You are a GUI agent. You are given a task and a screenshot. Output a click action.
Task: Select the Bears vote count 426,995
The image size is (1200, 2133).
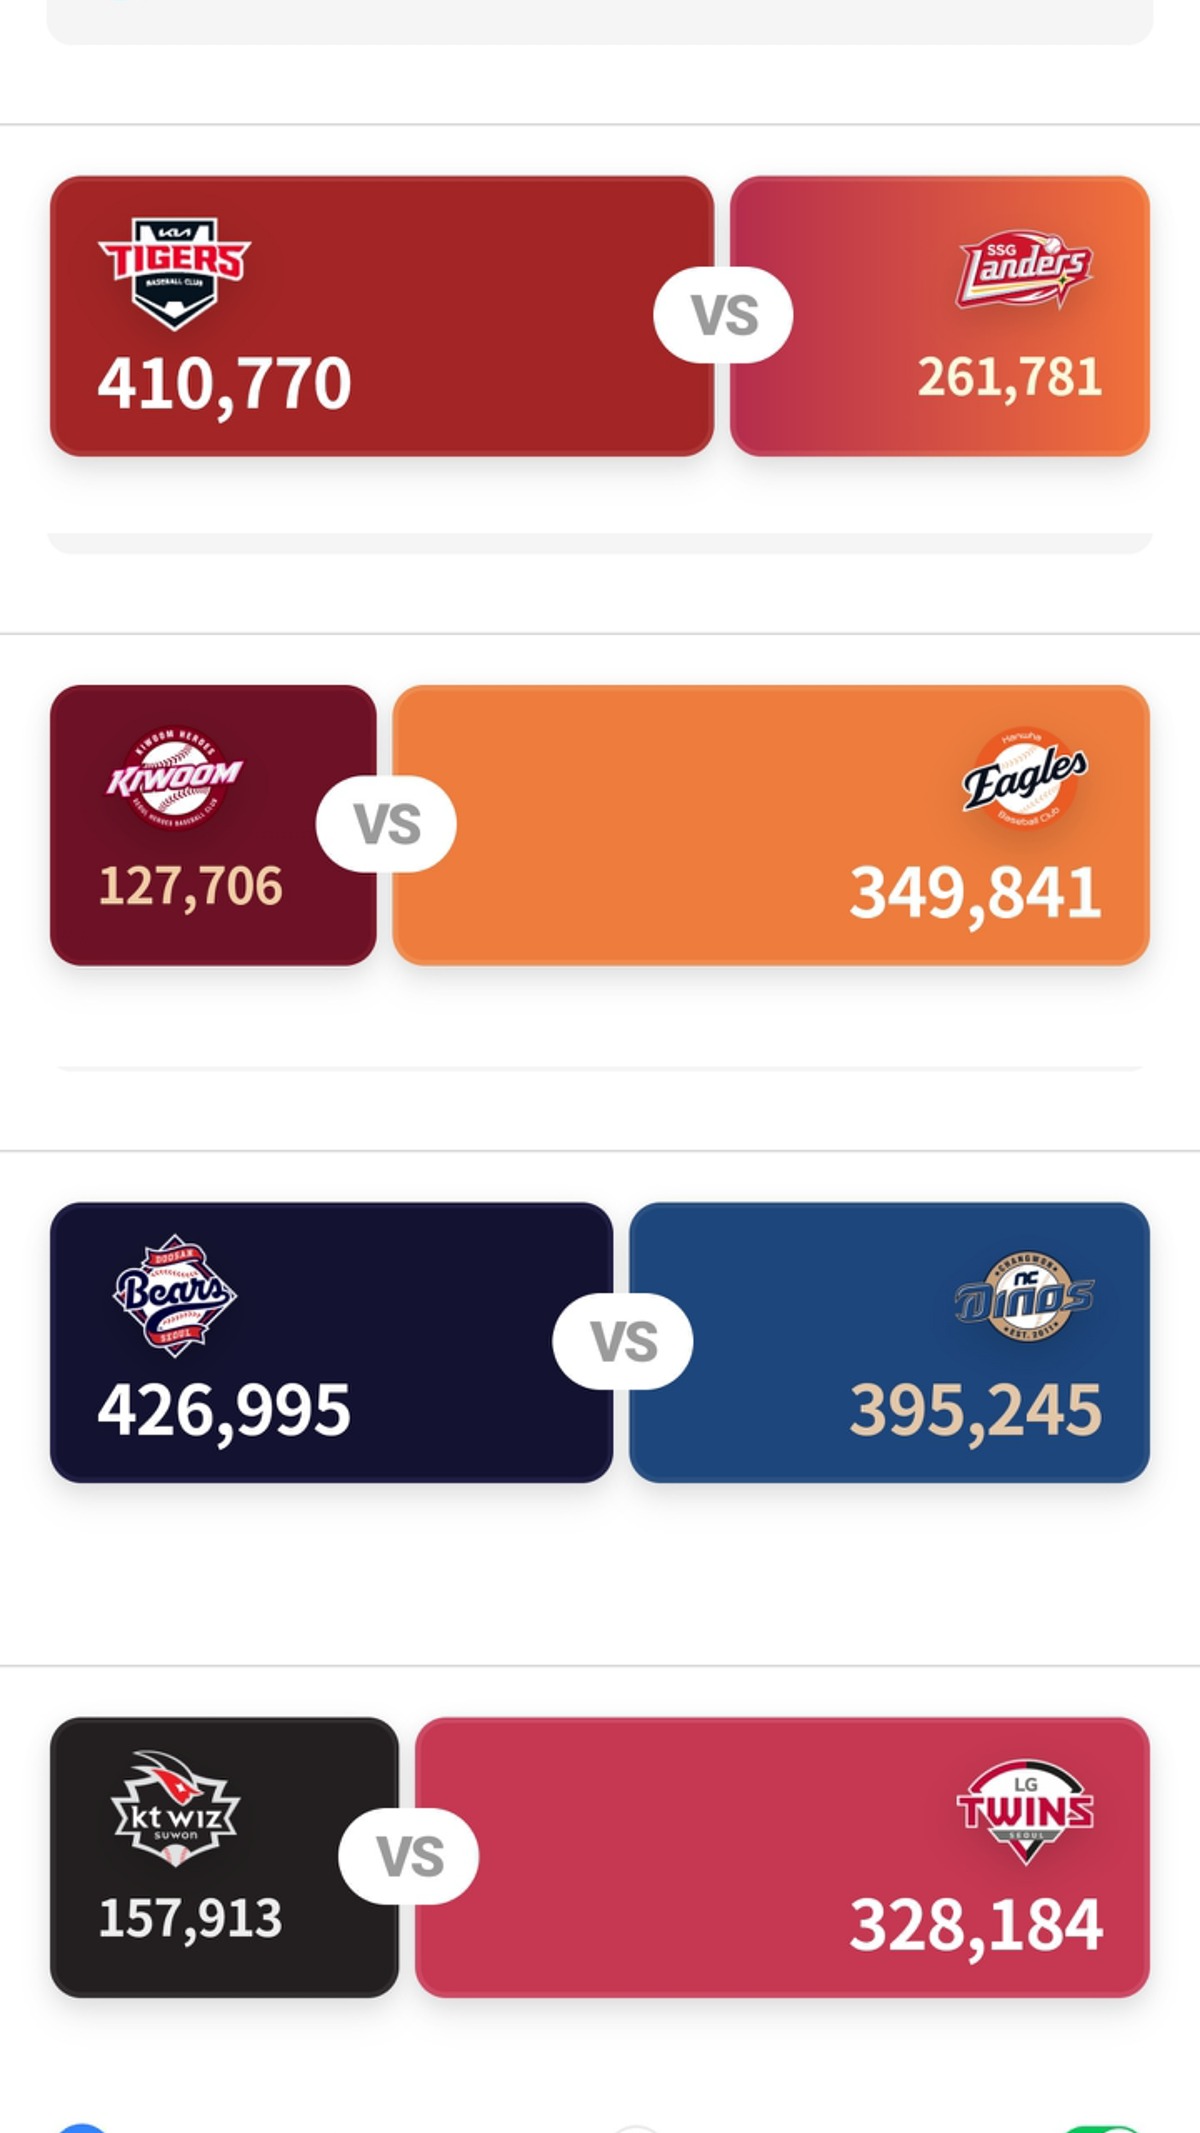point(224,1411)
